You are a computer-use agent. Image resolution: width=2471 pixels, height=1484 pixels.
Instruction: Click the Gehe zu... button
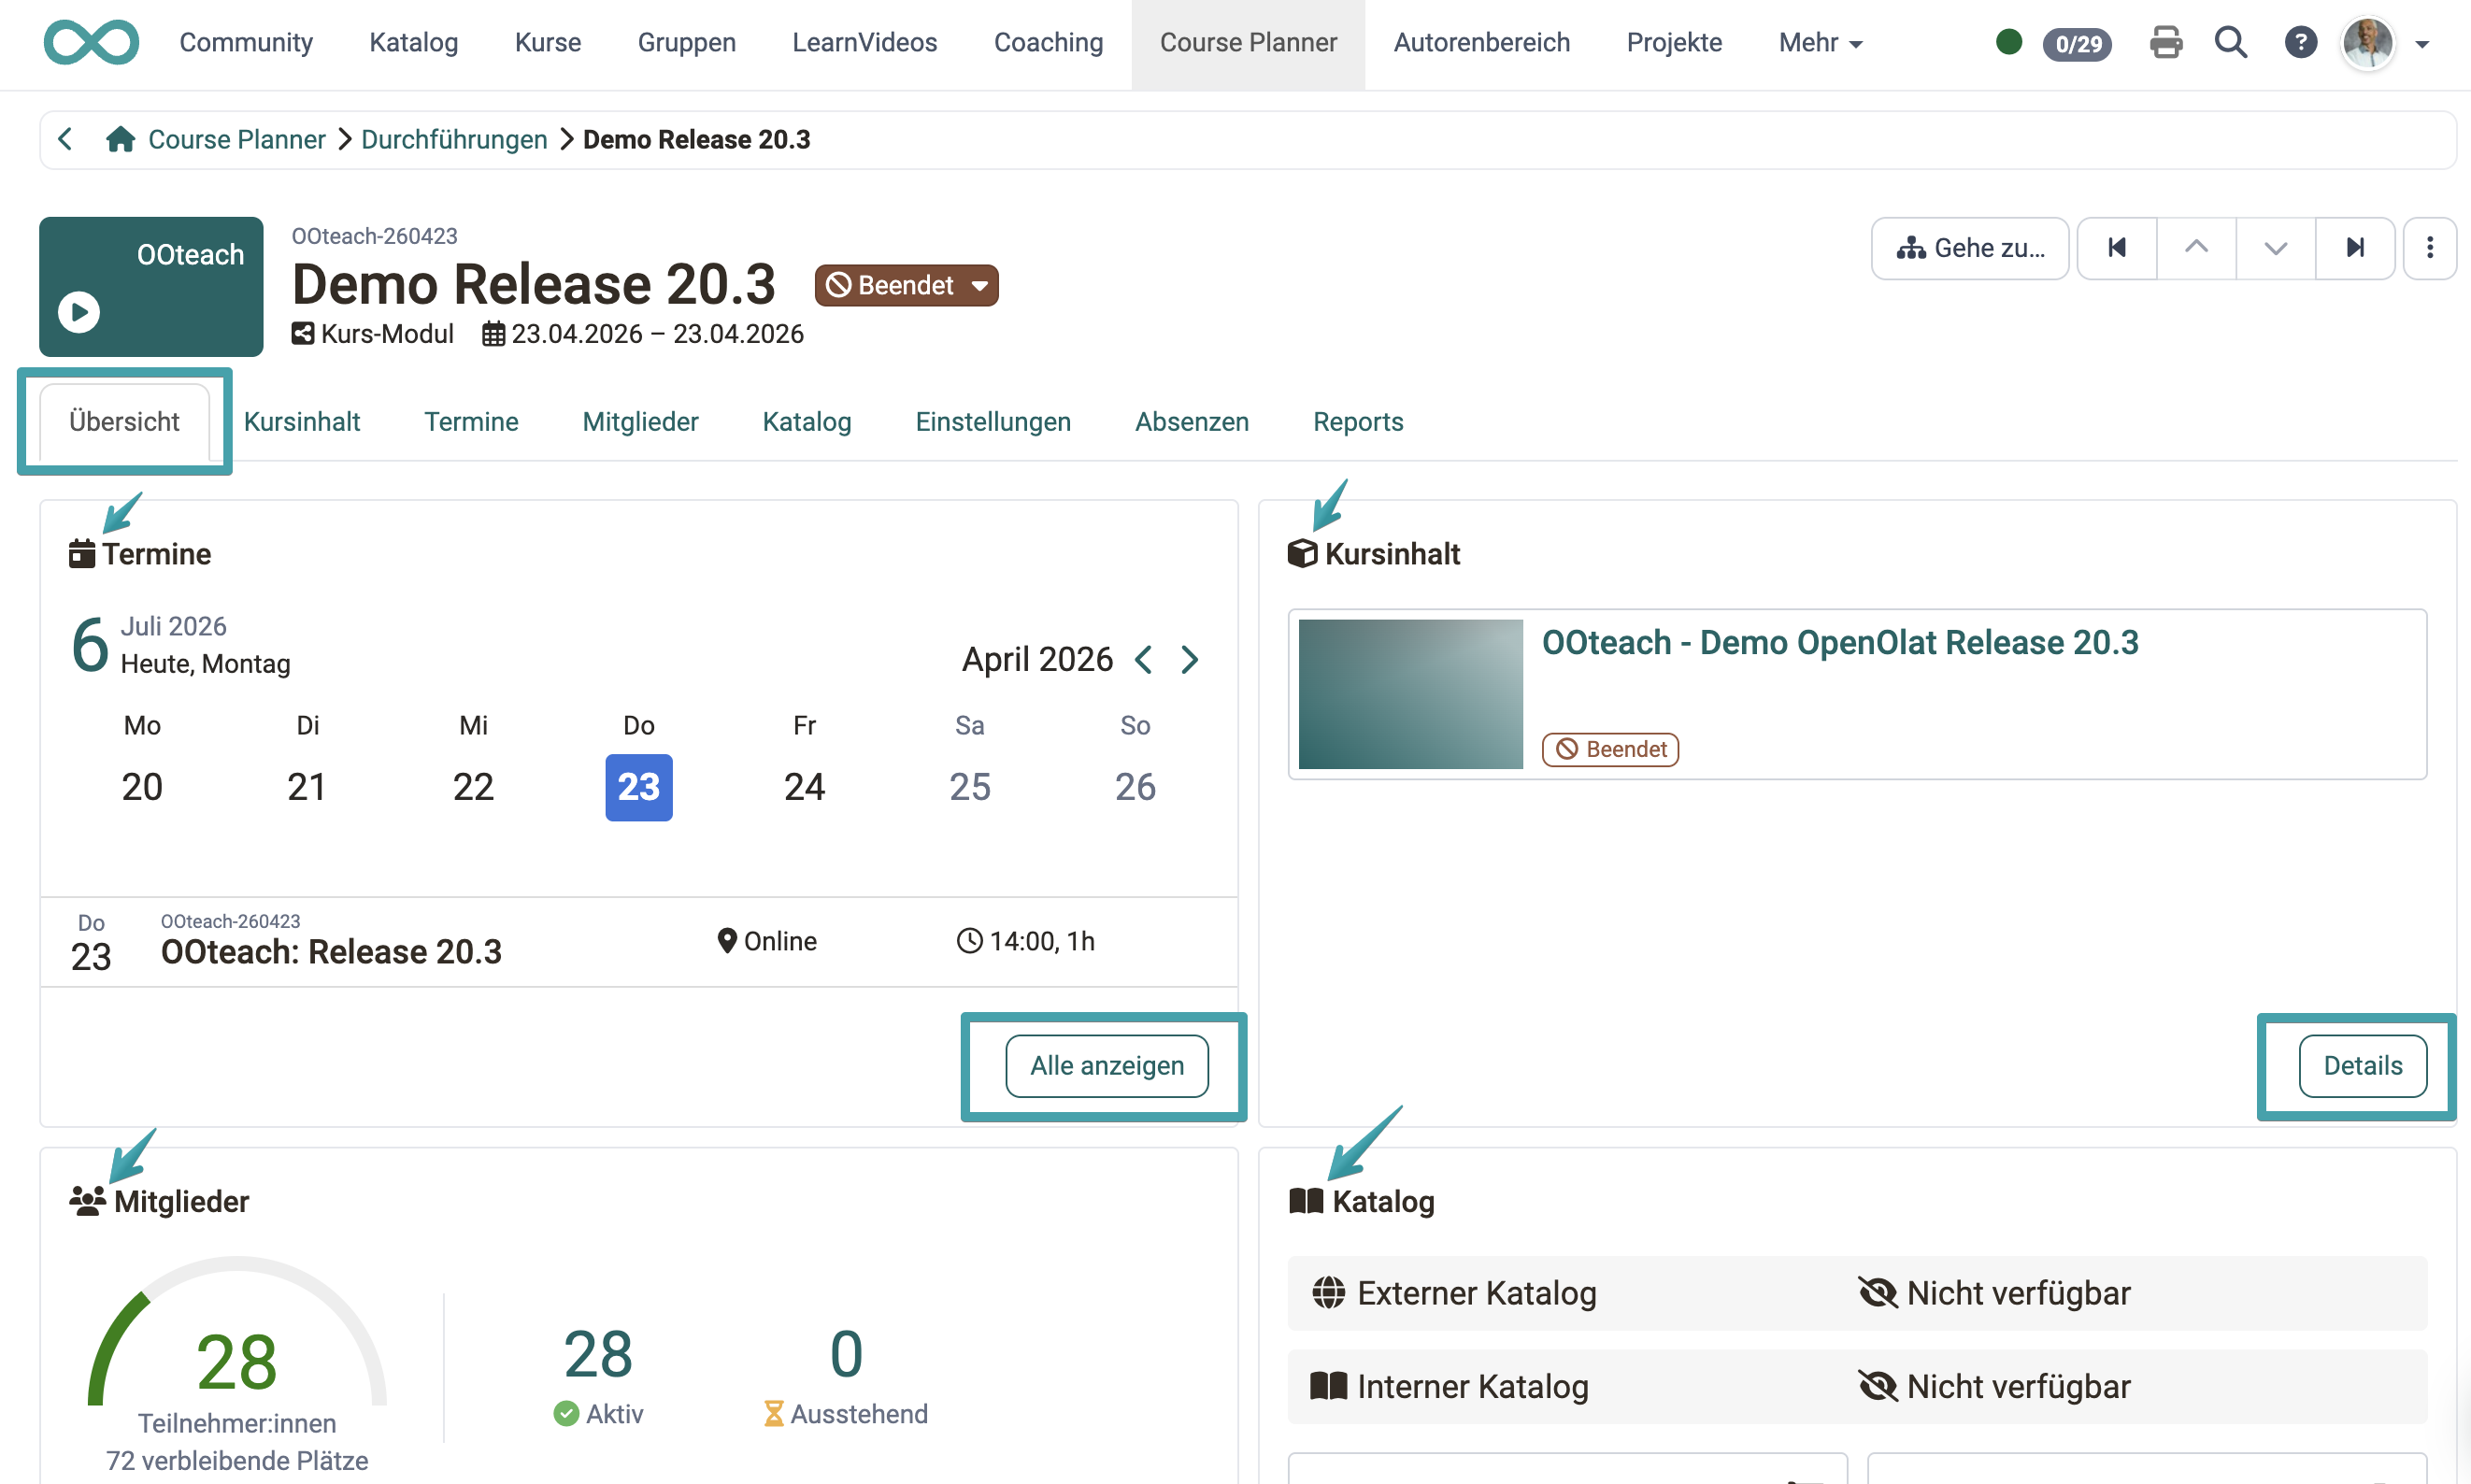[x=1970, y=248]
